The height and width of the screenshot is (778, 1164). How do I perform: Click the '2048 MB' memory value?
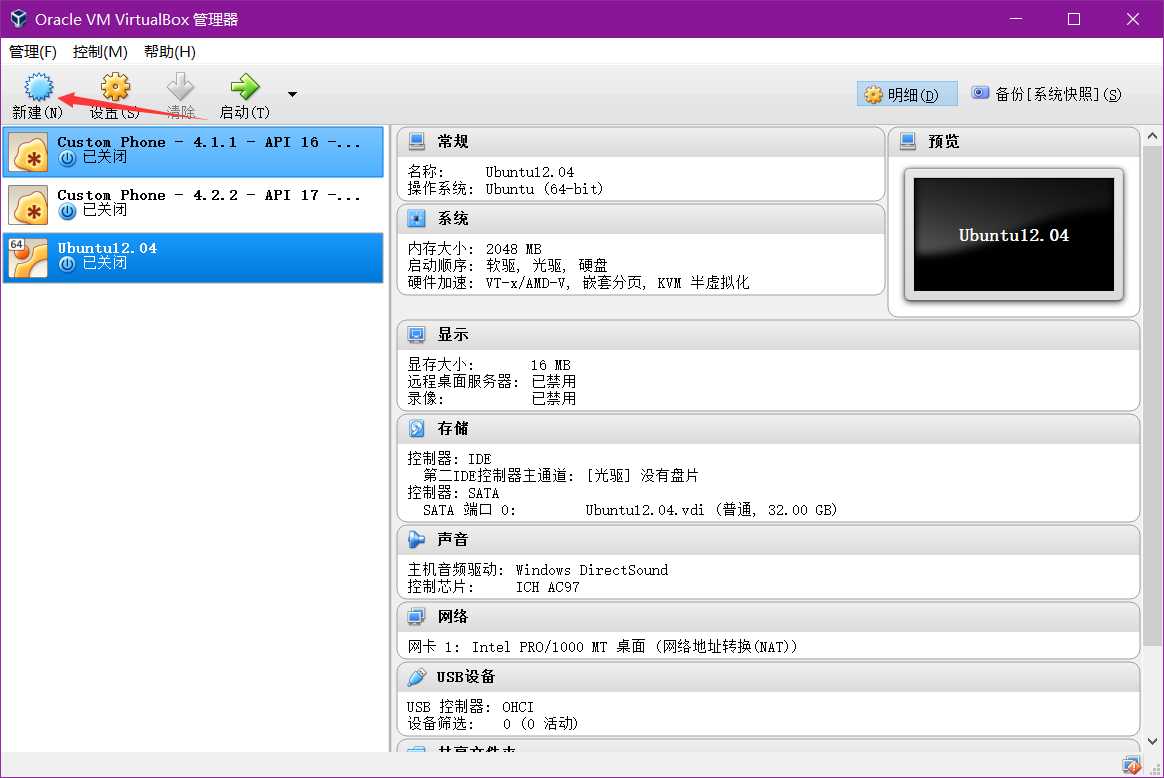point(514,249)
